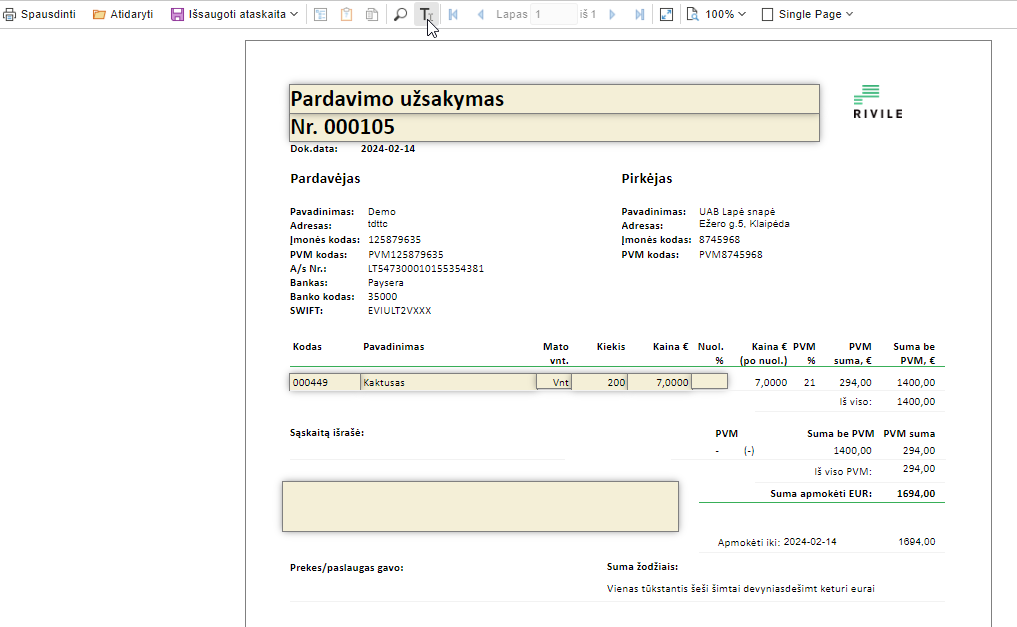This screenshot has width=1017, height=627.
Task: Click the editable Kaktusas name field
Action: coord(447,382)
